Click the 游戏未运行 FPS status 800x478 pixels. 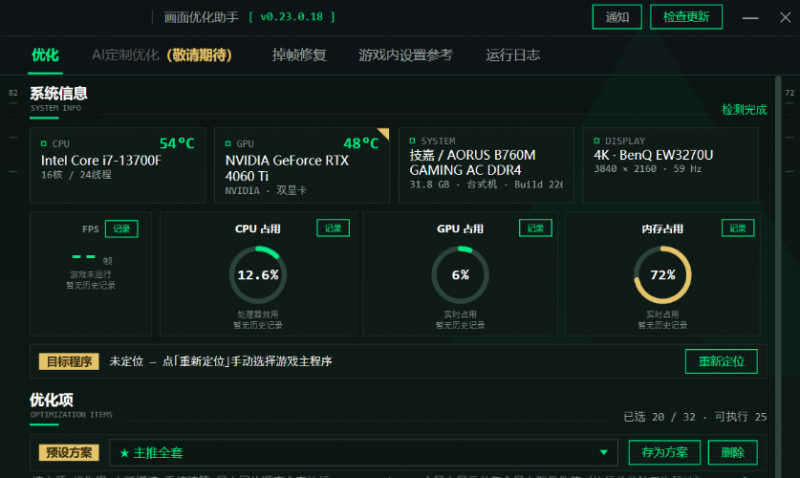(x=90, y=274)
